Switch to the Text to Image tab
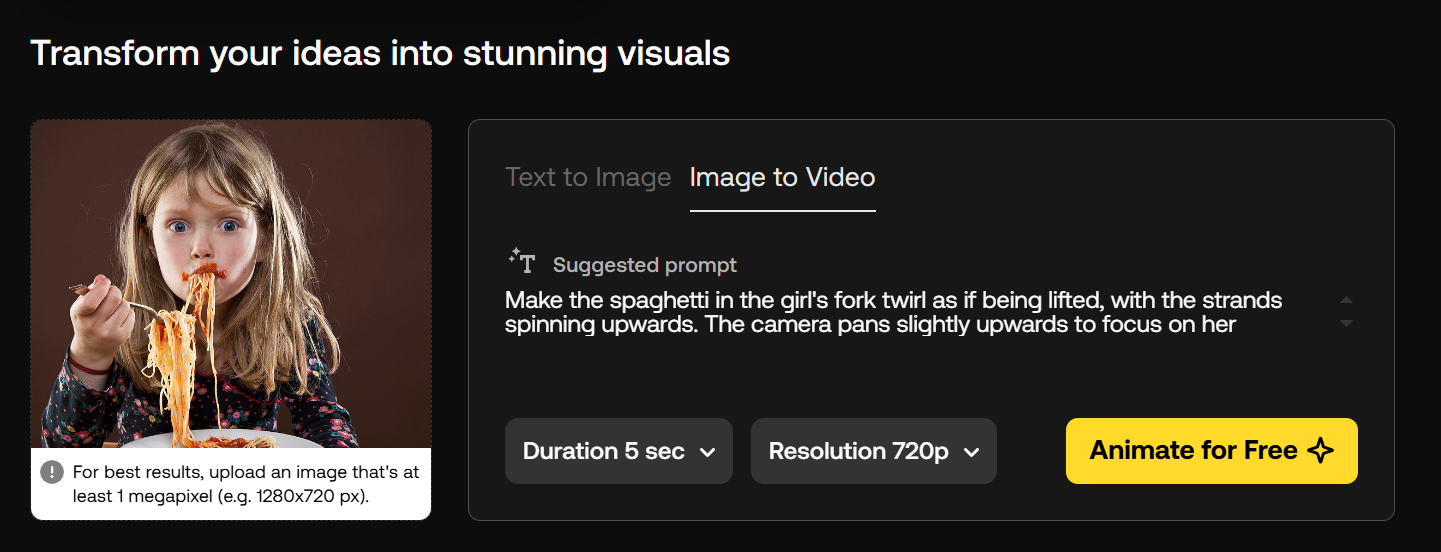This screenshot has width=1441, height=552. coord(588,178)
